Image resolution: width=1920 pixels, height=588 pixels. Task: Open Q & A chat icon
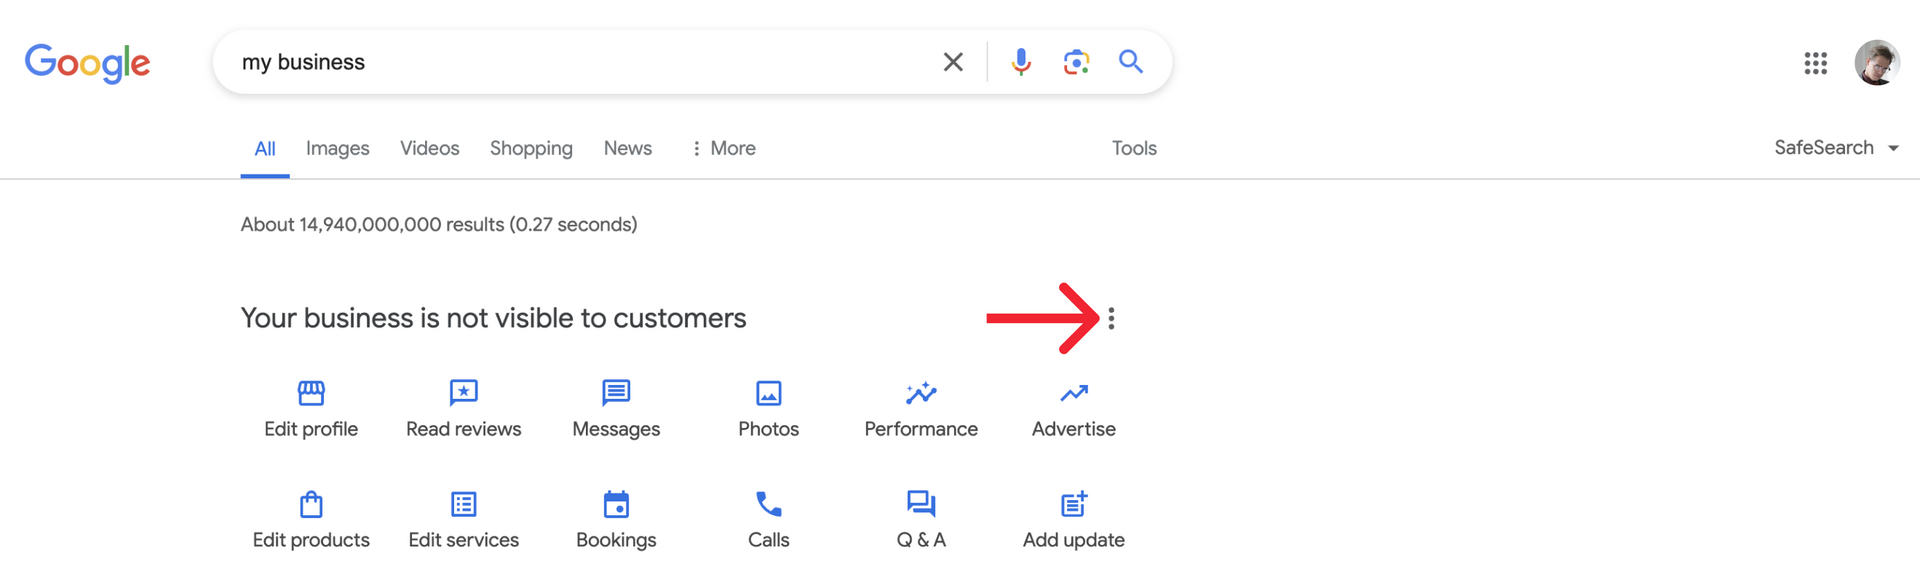(921, 504)
